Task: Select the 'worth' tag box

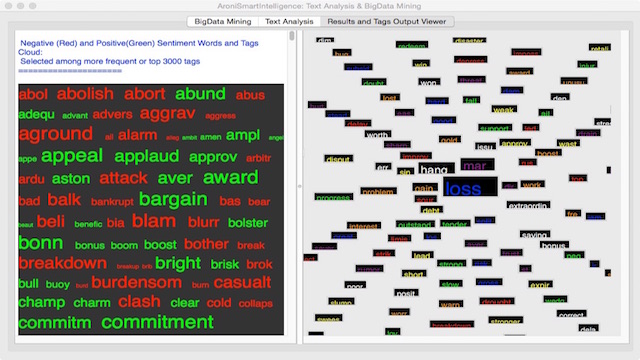Action: [x=378, y=134]
